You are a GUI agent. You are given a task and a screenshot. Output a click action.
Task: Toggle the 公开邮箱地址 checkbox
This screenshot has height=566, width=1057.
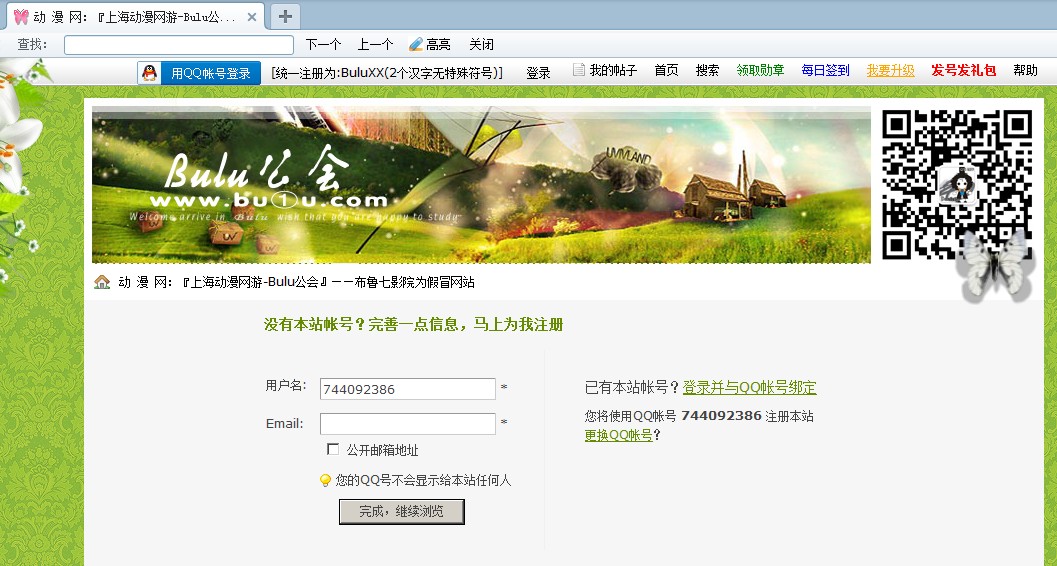tap(333, 449)
